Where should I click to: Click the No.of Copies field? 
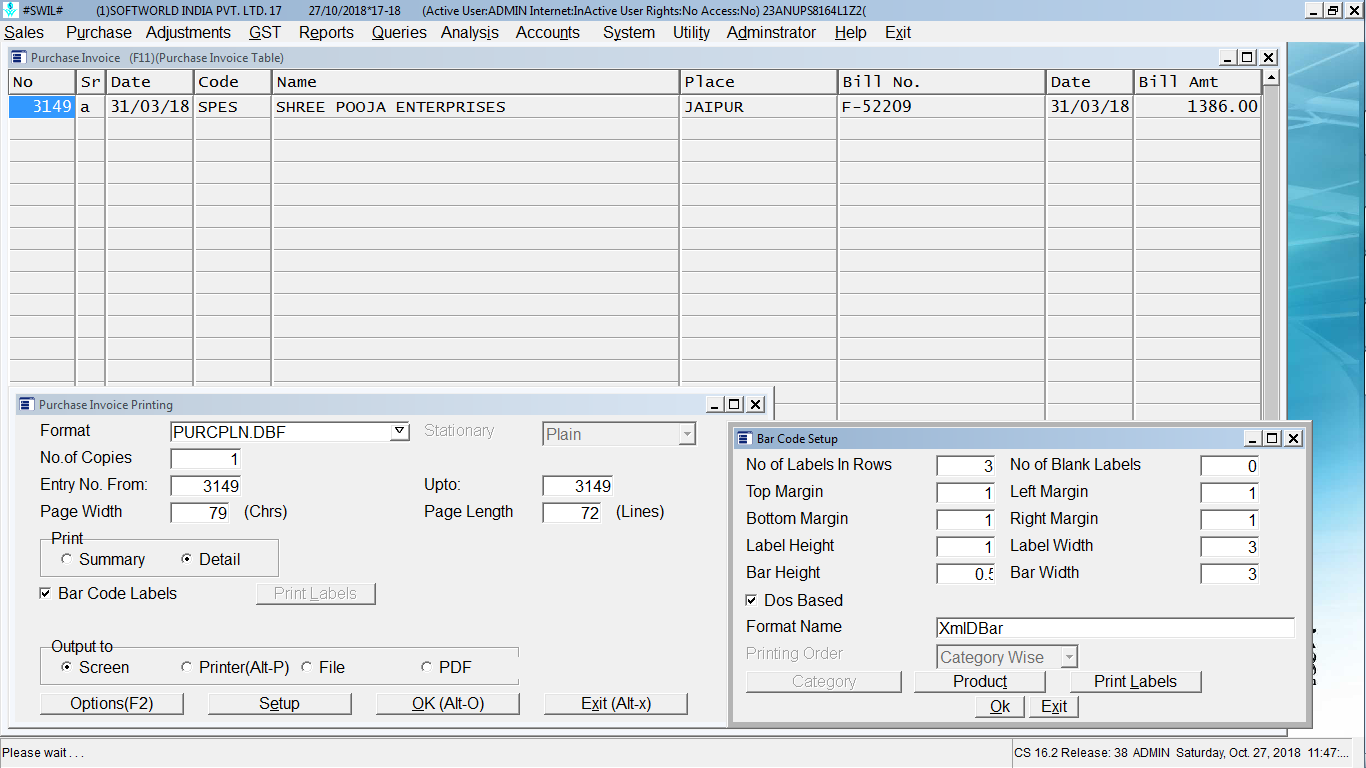click(206, 459)
